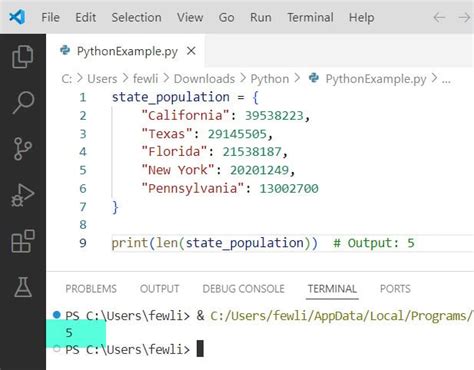
Task: Click PythonExample.py in the breadcrumb
Action: [x=376, y=79]
